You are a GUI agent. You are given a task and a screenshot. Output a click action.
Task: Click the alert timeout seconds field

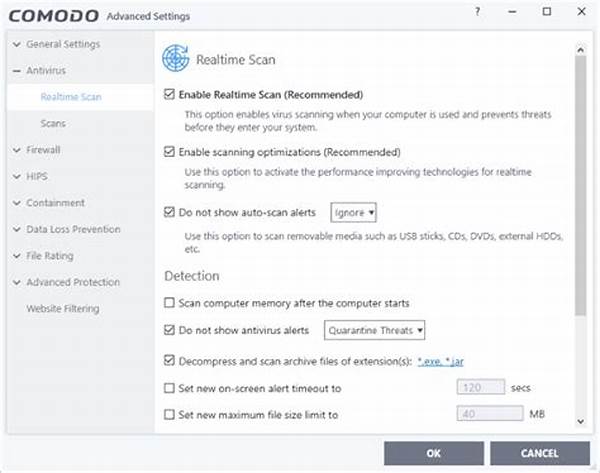481,387
